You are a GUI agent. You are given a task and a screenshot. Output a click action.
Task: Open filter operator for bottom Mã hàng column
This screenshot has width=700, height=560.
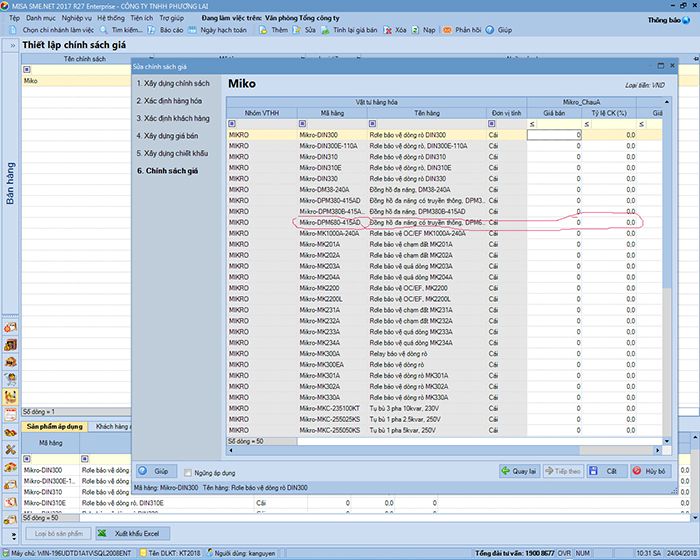click(x=27, y=459)
